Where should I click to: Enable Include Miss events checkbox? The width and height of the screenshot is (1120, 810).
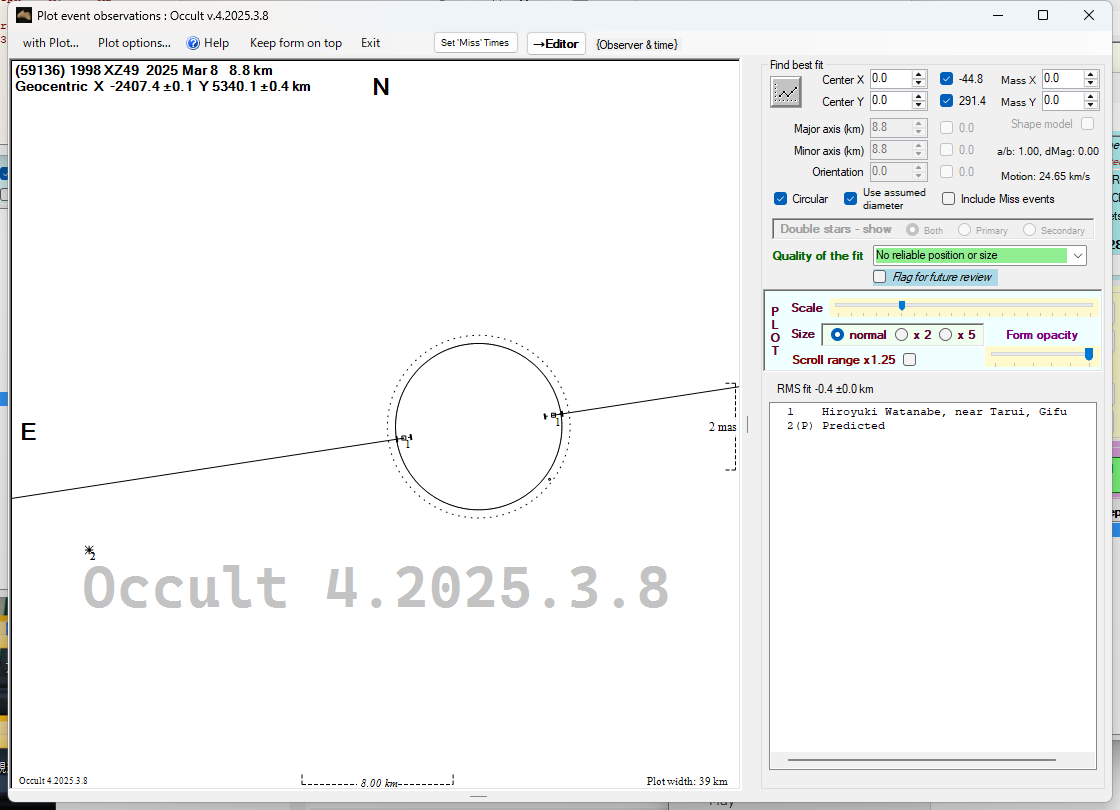(949, 199)
